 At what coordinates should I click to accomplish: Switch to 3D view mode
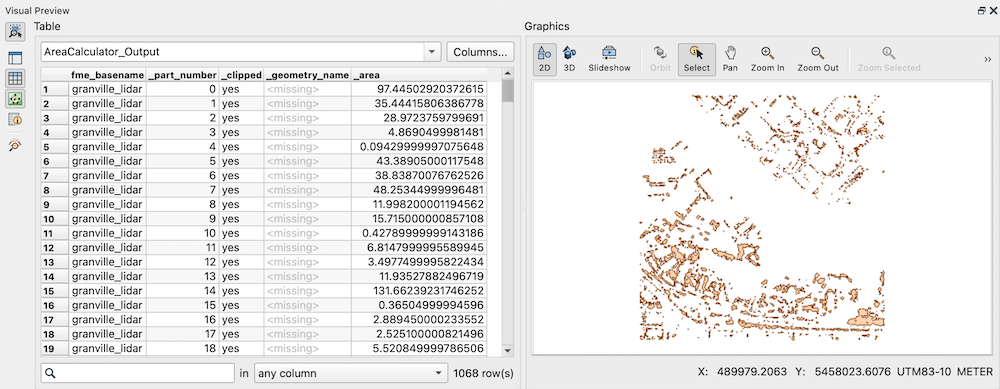pos(570,59)
